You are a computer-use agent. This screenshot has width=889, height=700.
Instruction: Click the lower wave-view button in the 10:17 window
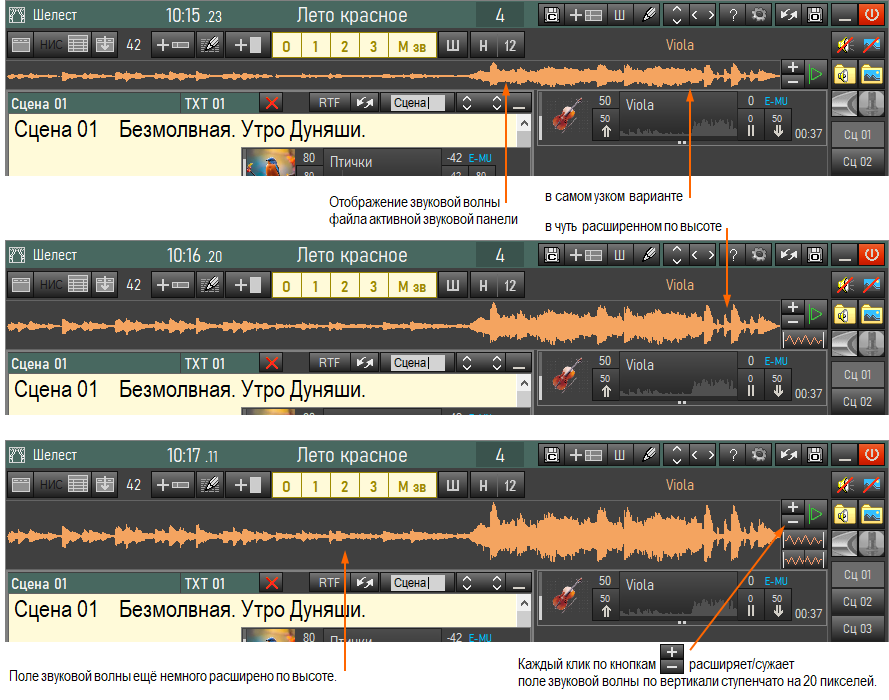(x=803, y=559)
